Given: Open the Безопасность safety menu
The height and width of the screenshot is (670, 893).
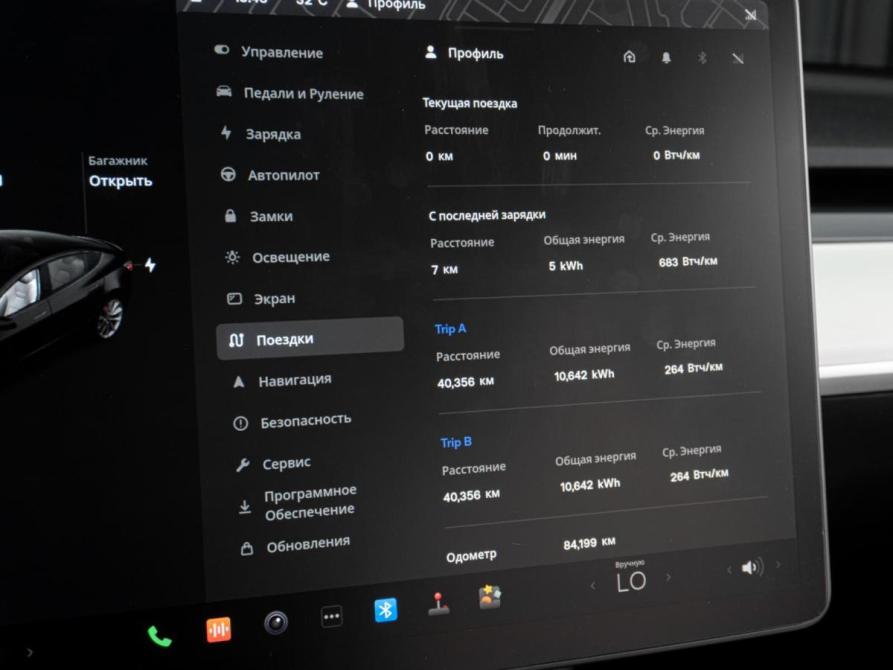Looking at the screenshot, I should (293, 421).
